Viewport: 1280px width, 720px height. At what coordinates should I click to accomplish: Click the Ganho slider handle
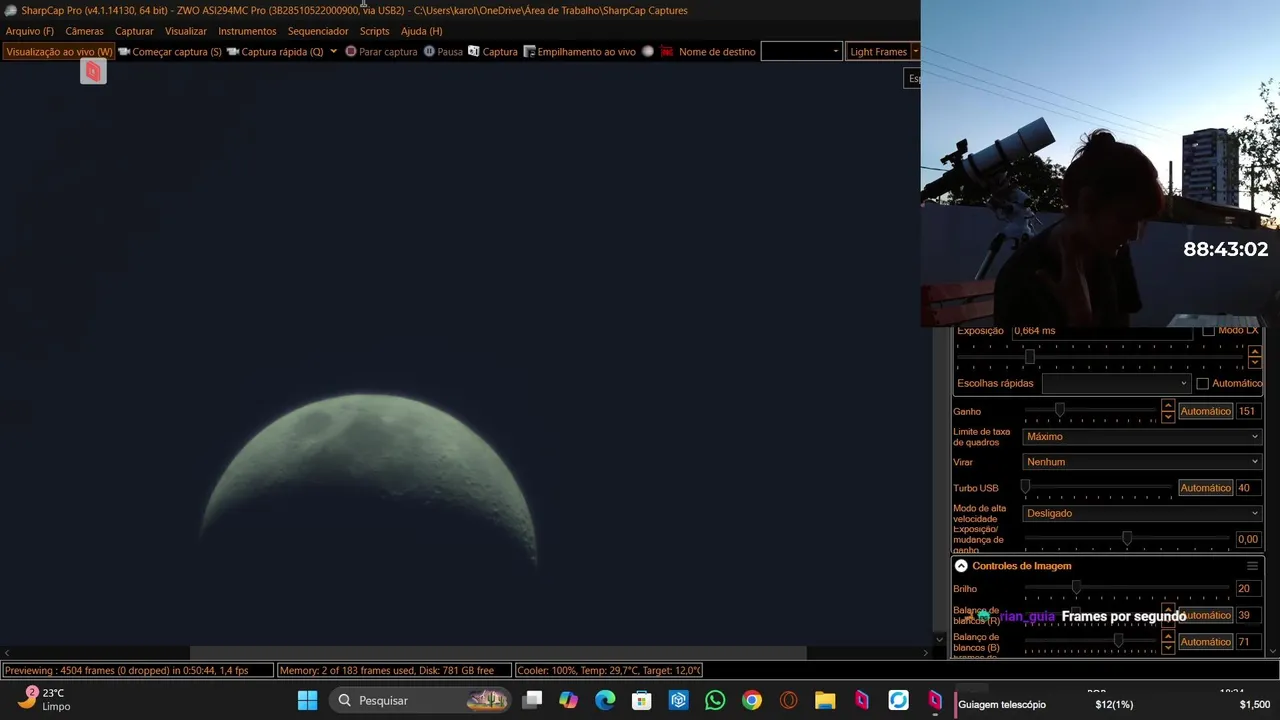(x=1059, y=410)
